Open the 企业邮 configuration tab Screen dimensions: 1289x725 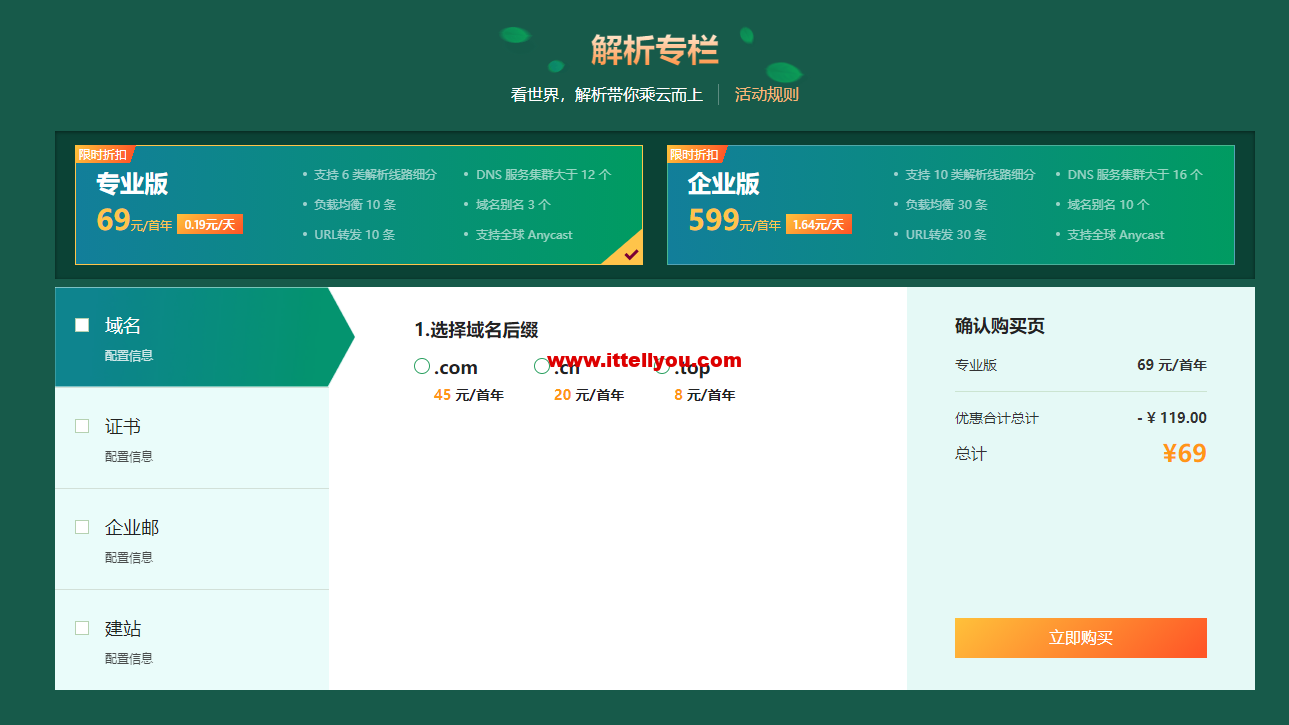click(192, 539)
